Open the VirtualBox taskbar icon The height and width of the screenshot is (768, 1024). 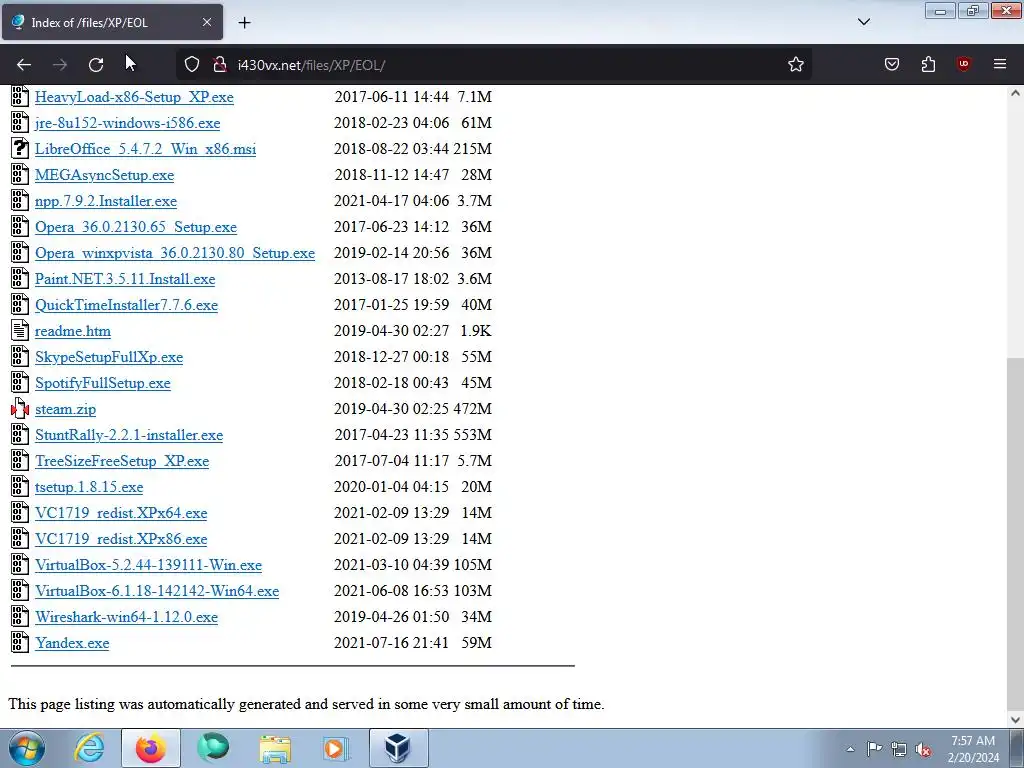(398, 748)
